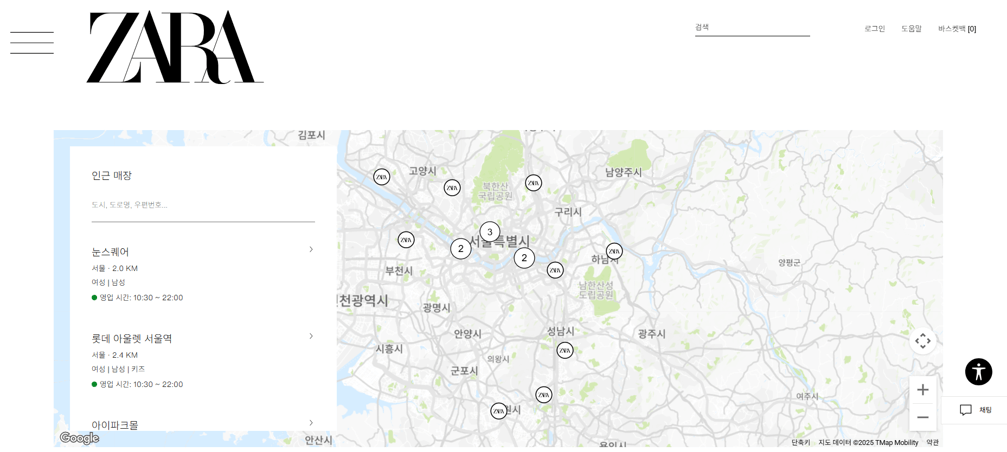Click the cluster marker 2 below marker 3

460,248
